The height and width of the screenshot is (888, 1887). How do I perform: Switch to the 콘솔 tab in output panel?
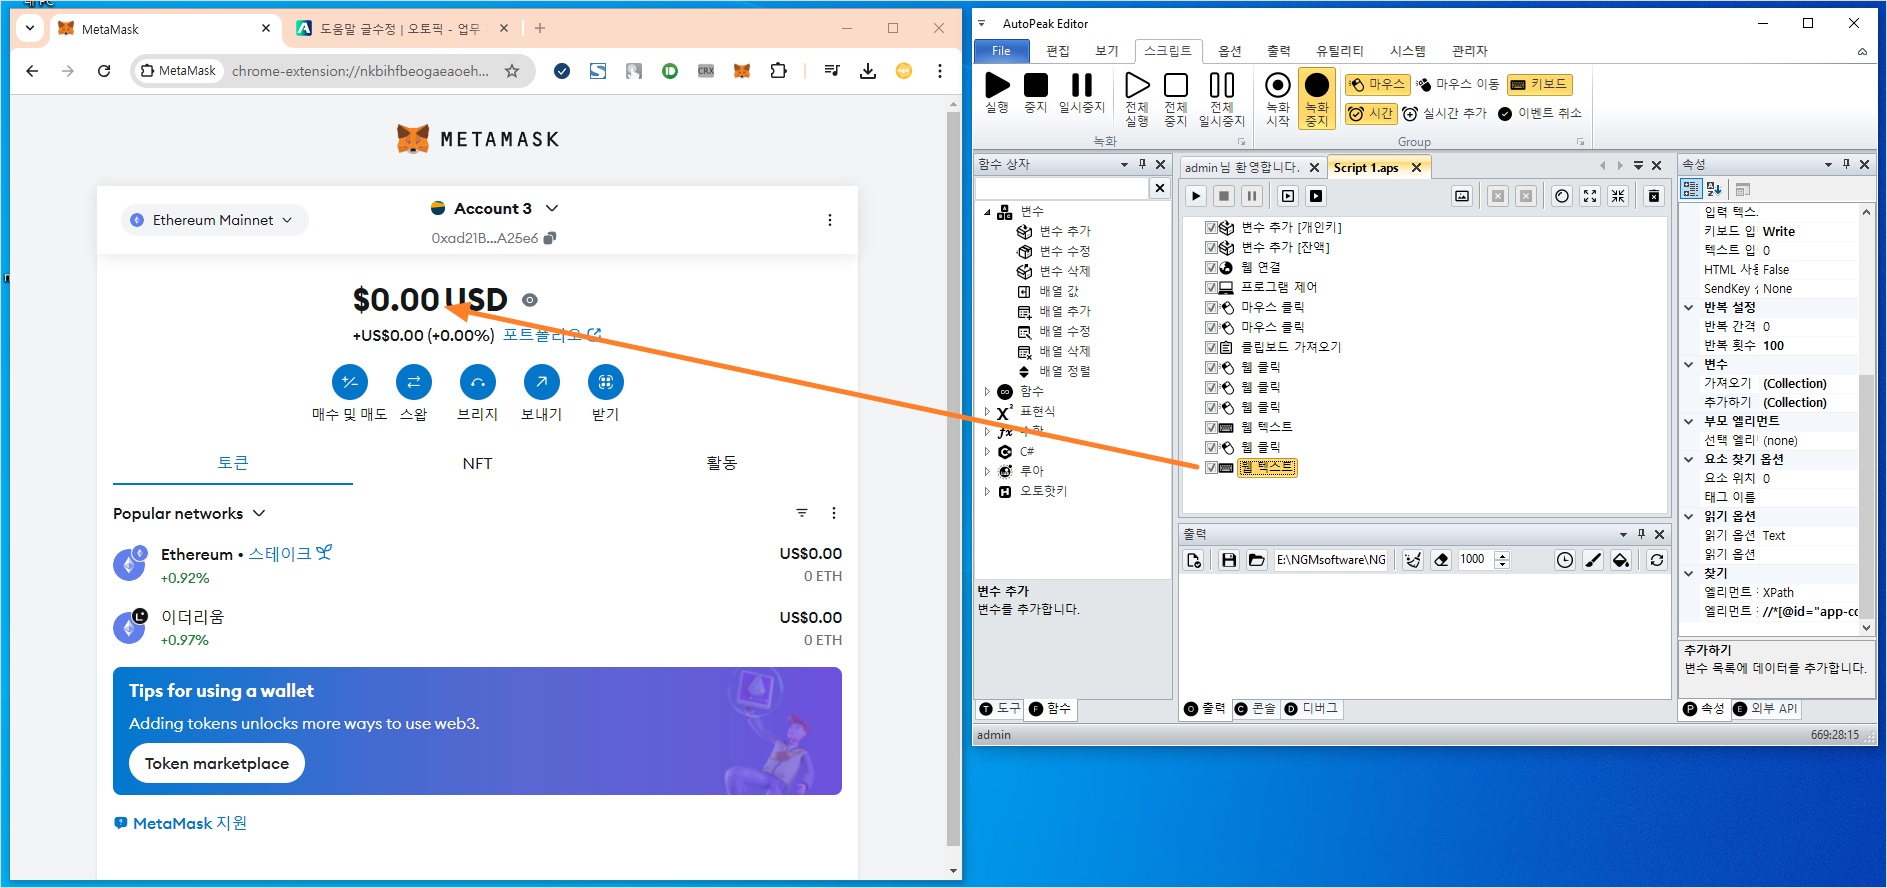(1256, 709)
